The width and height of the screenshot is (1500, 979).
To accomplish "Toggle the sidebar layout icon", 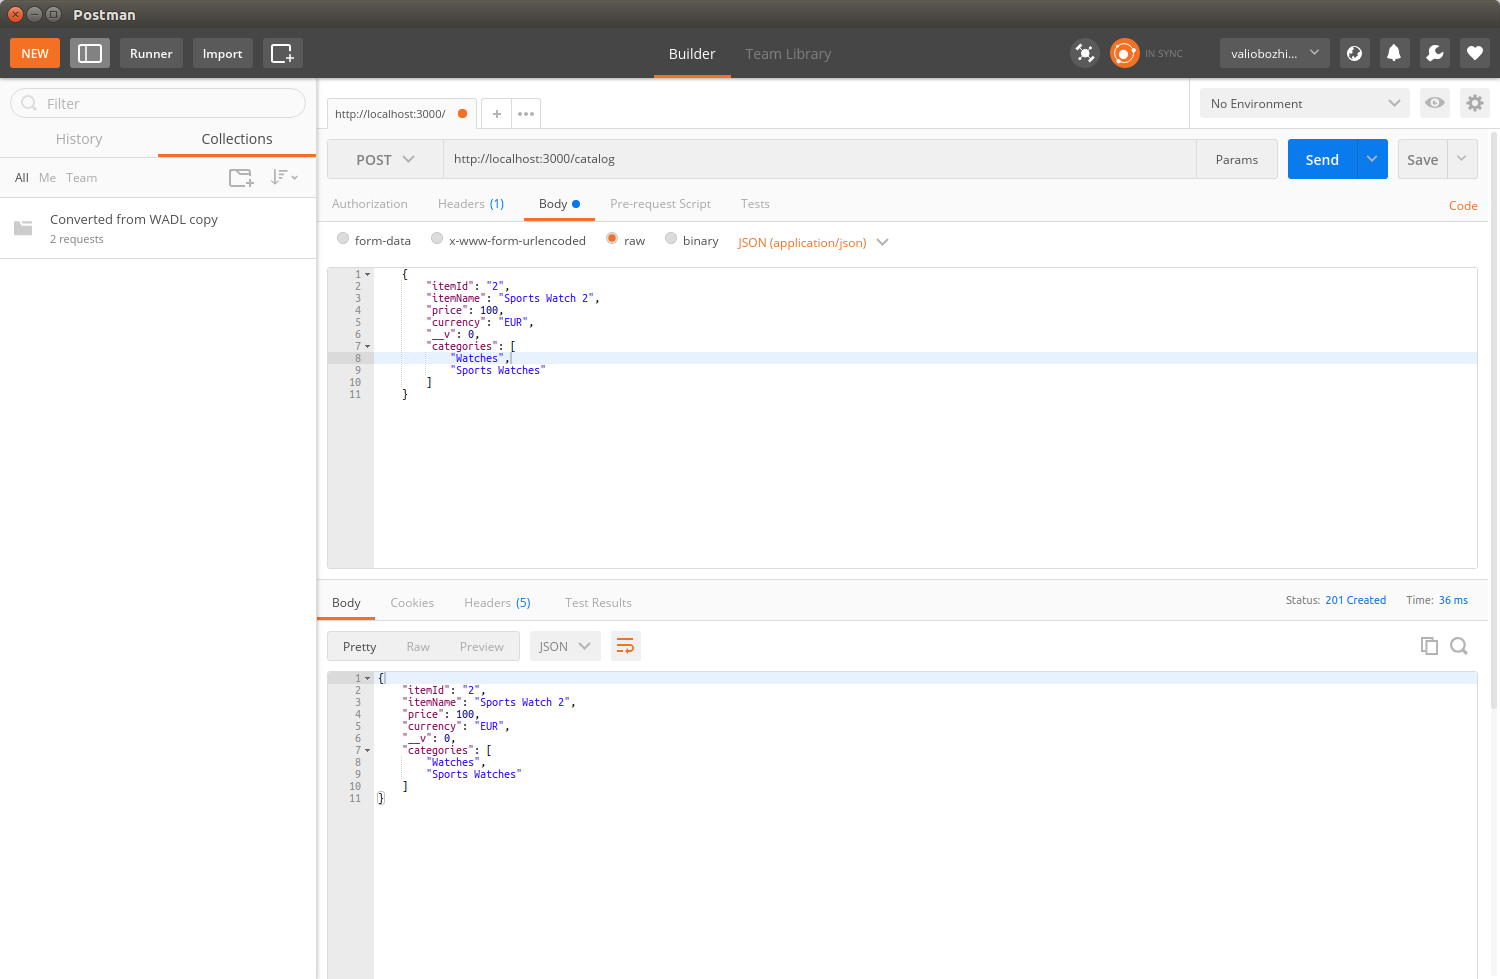I will tap(90, 54).
